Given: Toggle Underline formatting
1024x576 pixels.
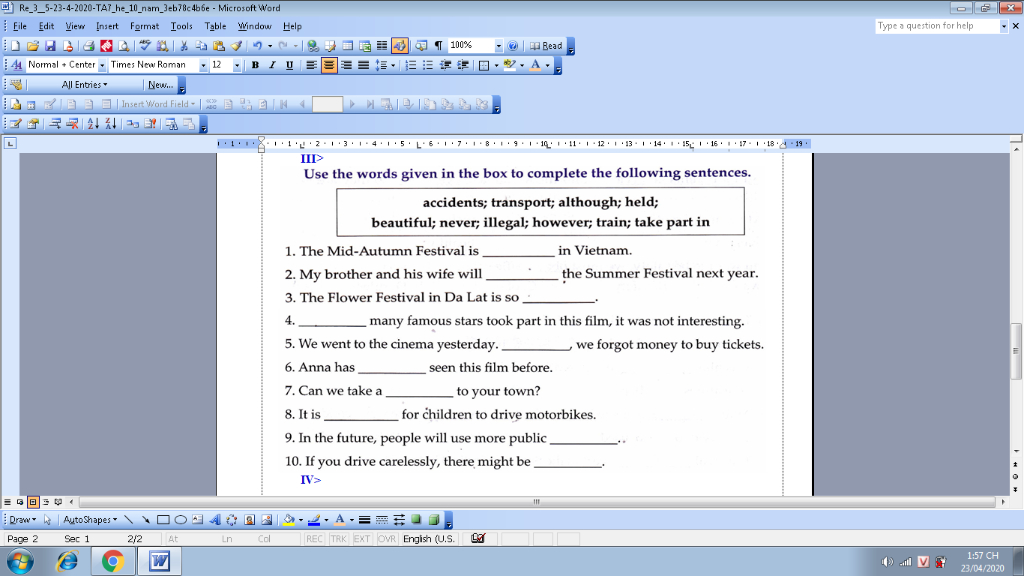Looking at the screenshot, I should (289, 65).
